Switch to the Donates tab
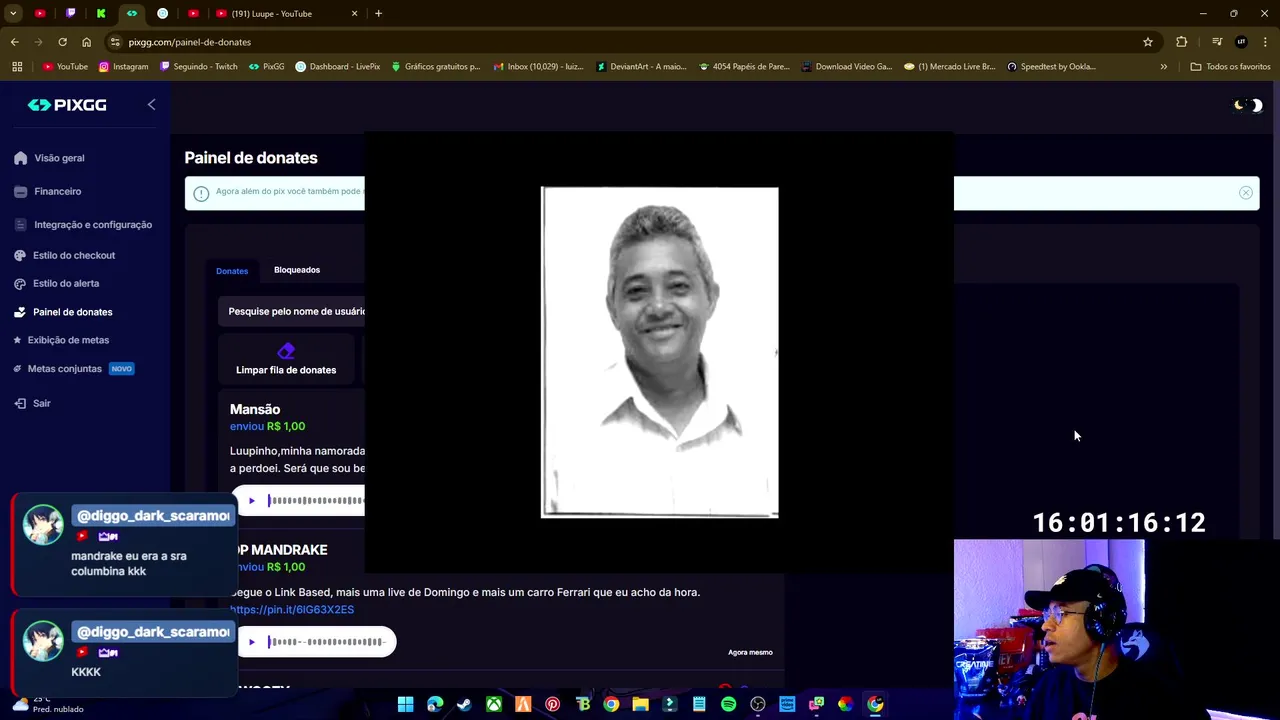Screen dimensions: 1280x720 [232, 271]
